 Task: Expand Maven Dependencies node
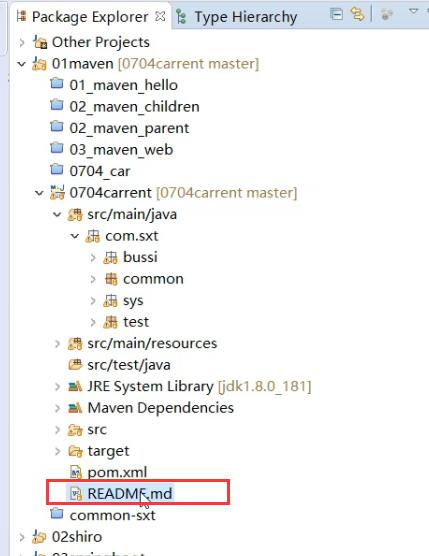(57, 408)
